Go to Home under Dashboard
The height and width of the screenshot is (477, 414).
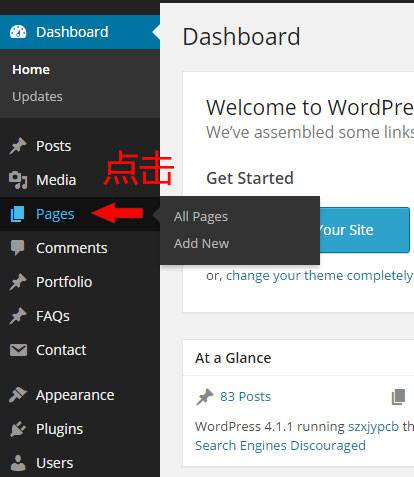click(x=31, y=70)
